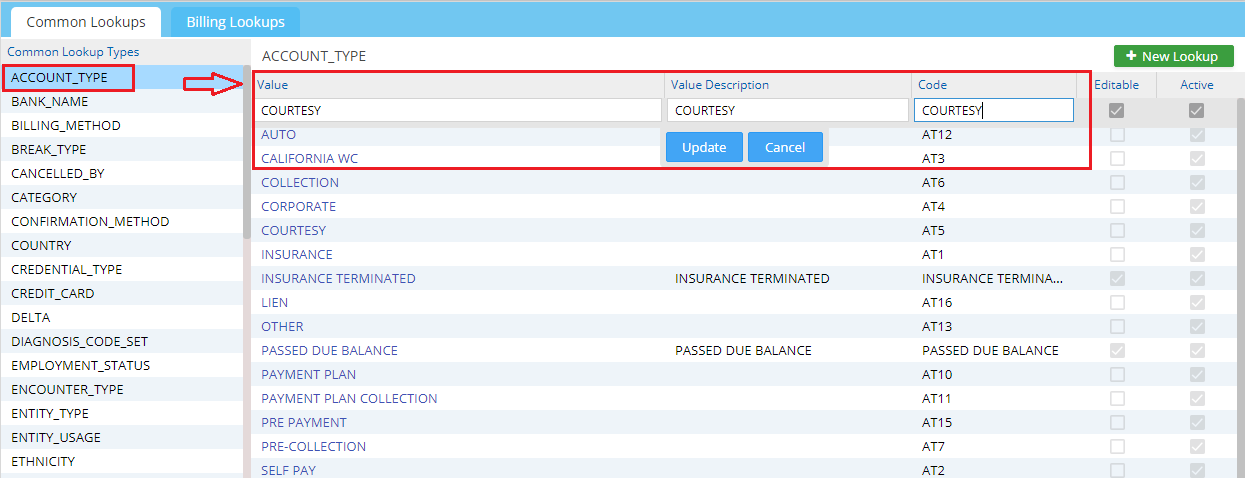Open the PAYMENT PLAN COLLECTION entry
Image resolution: width=1245 pixels, height=478 pixels.
pos(349,399)
